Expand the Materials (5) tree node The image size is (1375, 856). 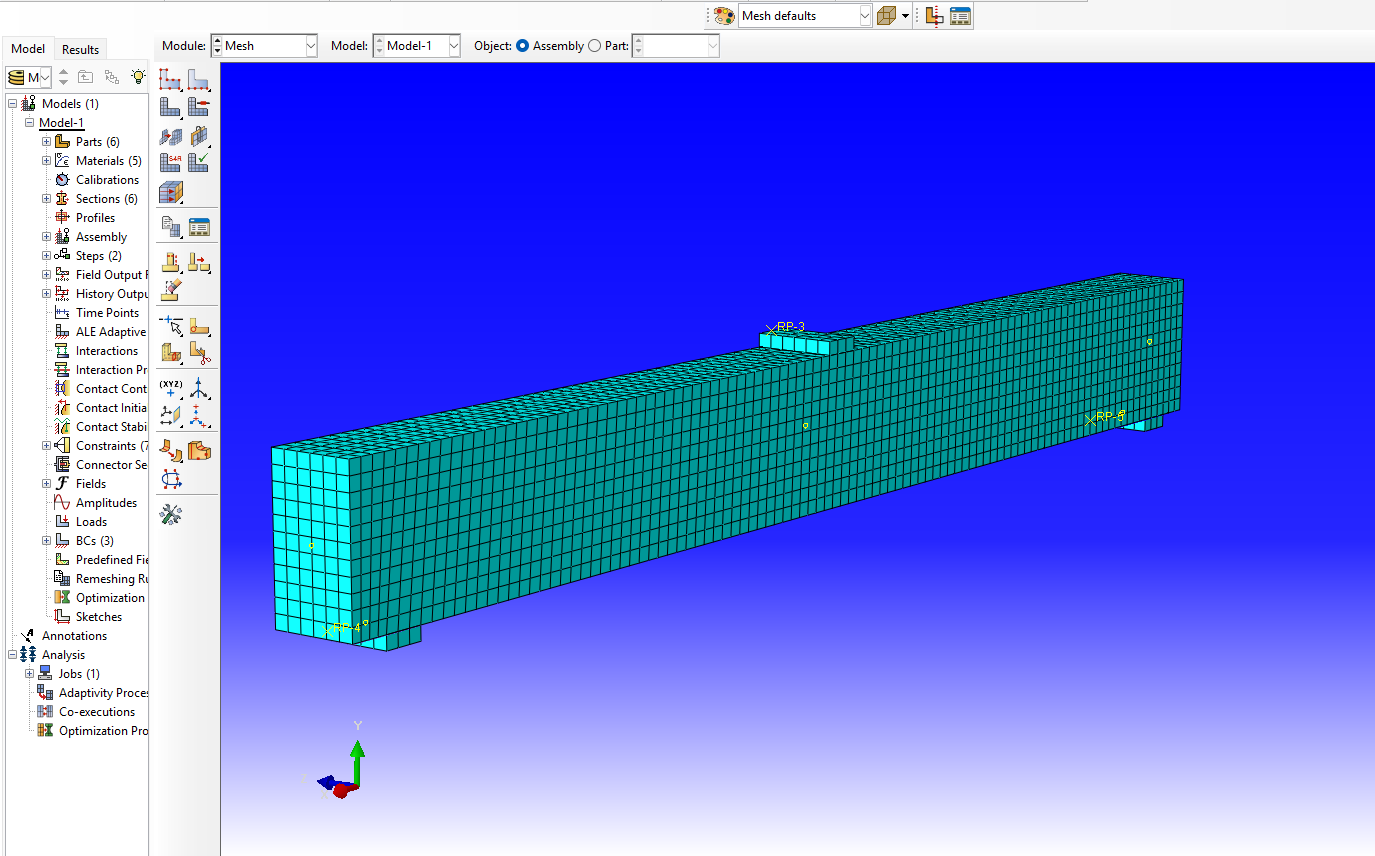(x=46, y=161)
